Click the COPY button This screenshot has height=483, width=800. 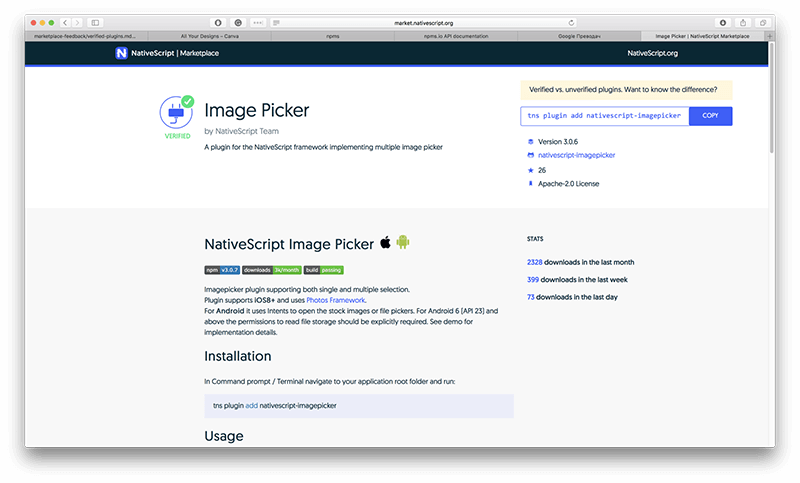click(x=710, y=116)
